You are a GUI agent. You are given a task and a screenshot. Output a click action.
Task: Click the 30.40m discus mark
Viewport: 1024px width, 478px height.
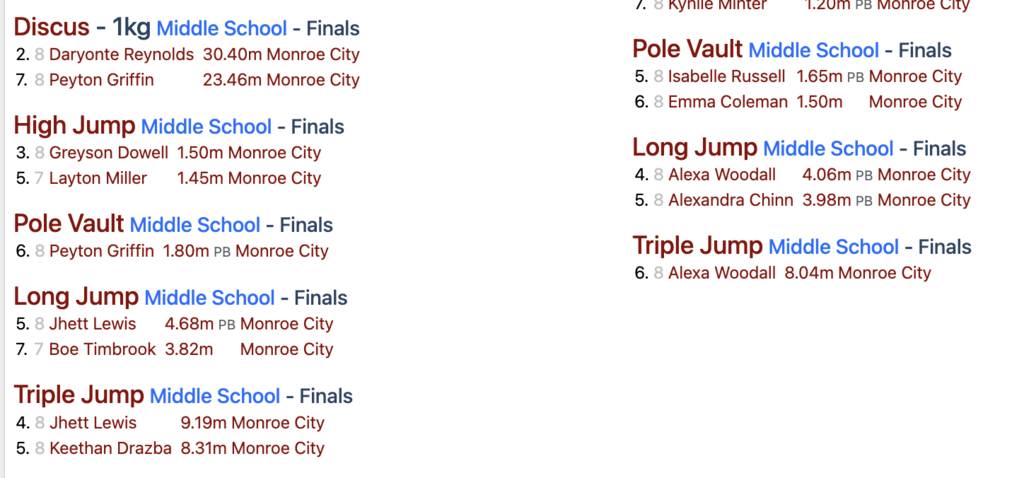point(232,55)
